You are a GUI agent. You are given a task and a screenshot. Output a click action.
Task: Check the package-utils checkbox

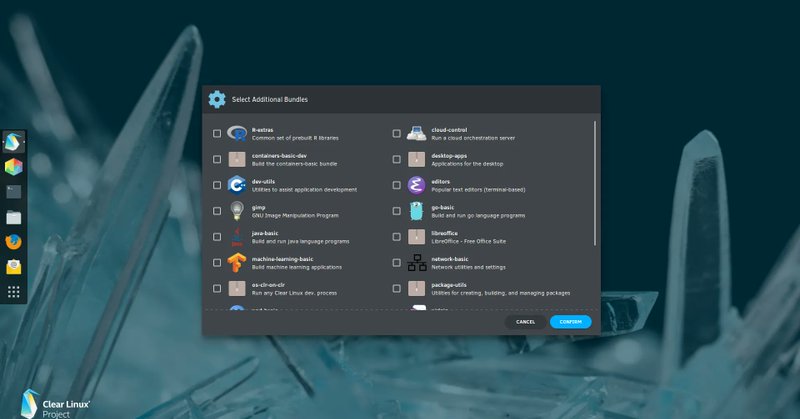click(396, 288)
